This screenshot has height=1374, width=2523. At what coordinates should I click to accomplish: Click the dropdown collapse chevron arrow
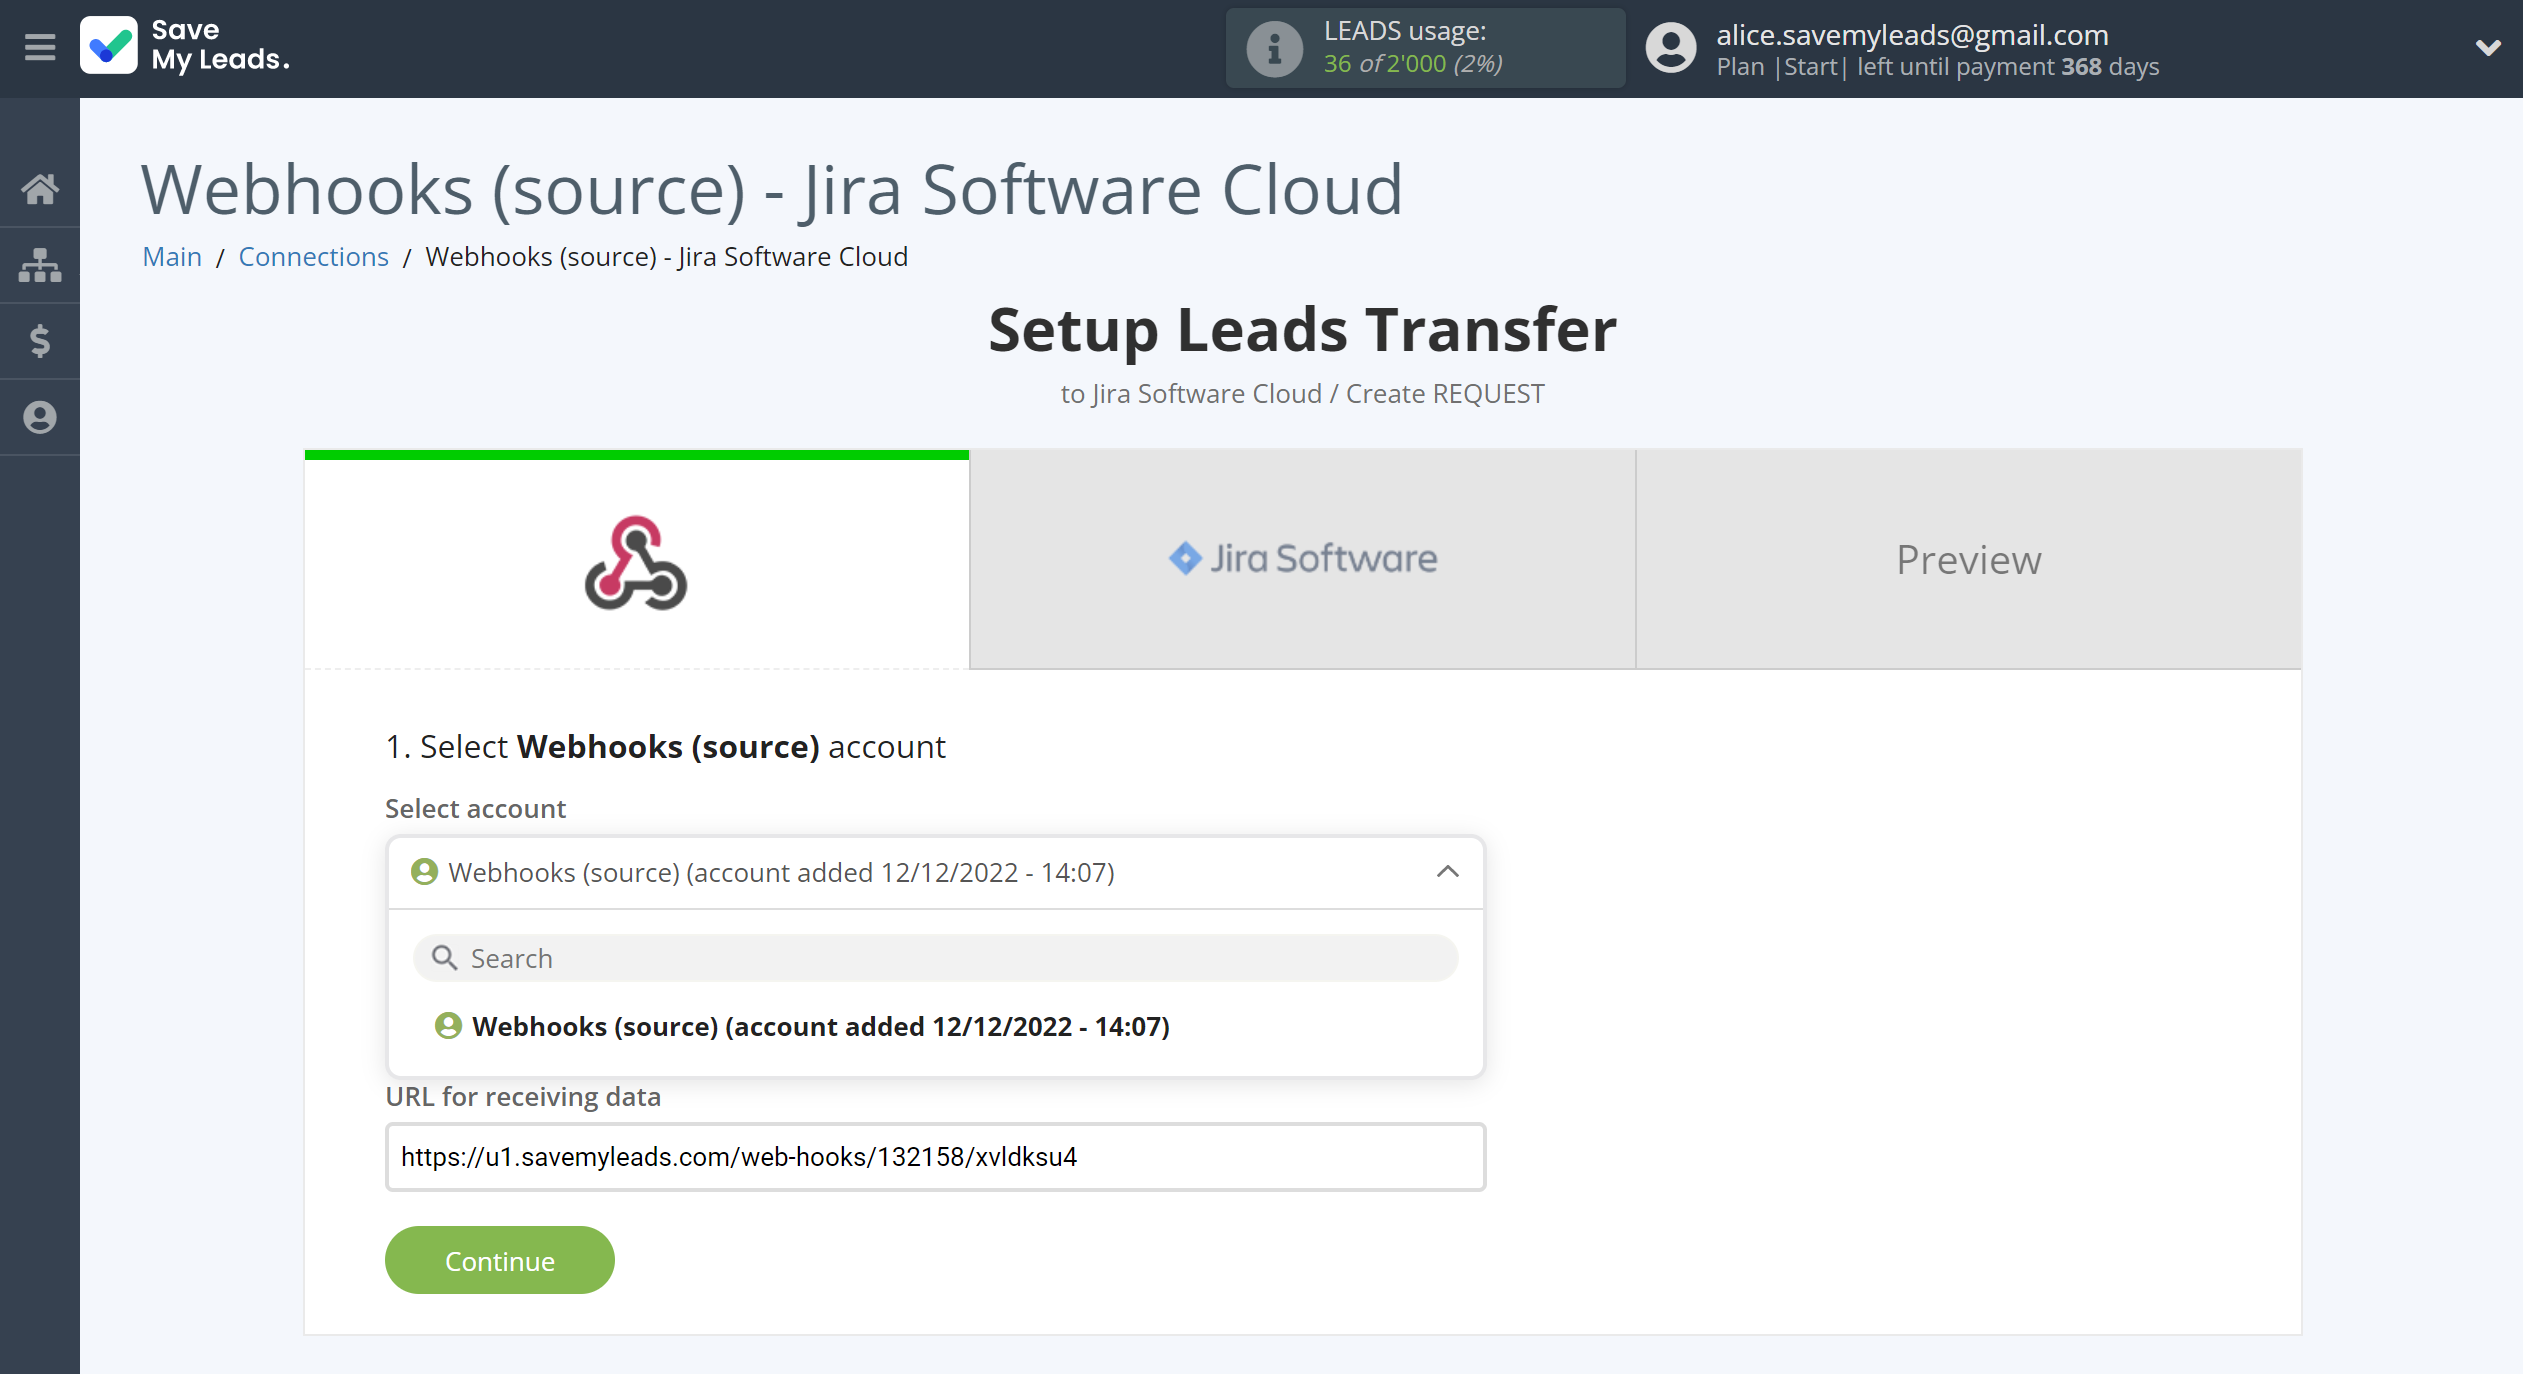[1447, 872]
